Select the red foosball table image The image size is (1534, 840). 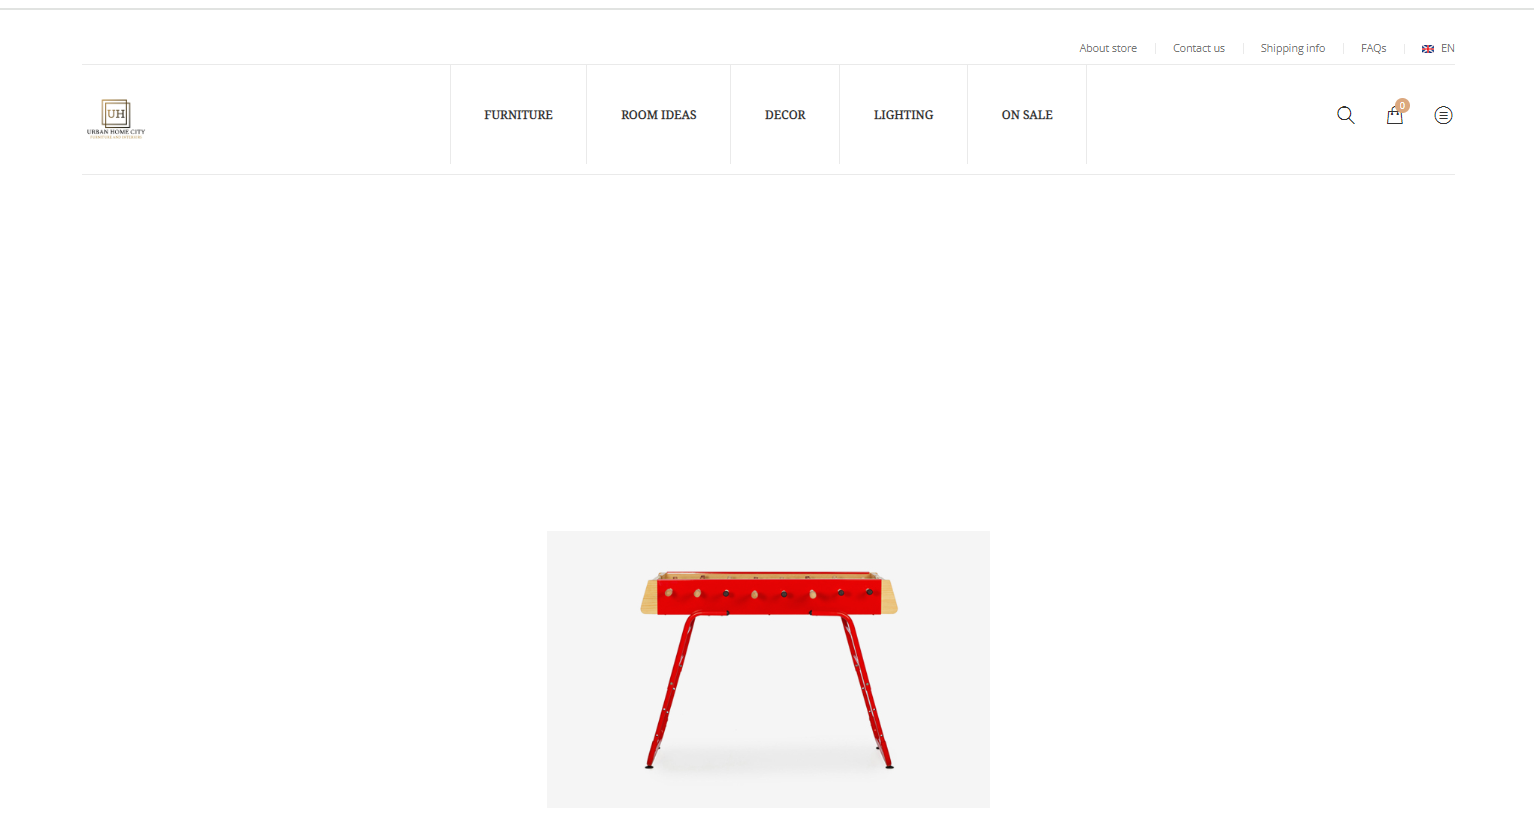768,669
